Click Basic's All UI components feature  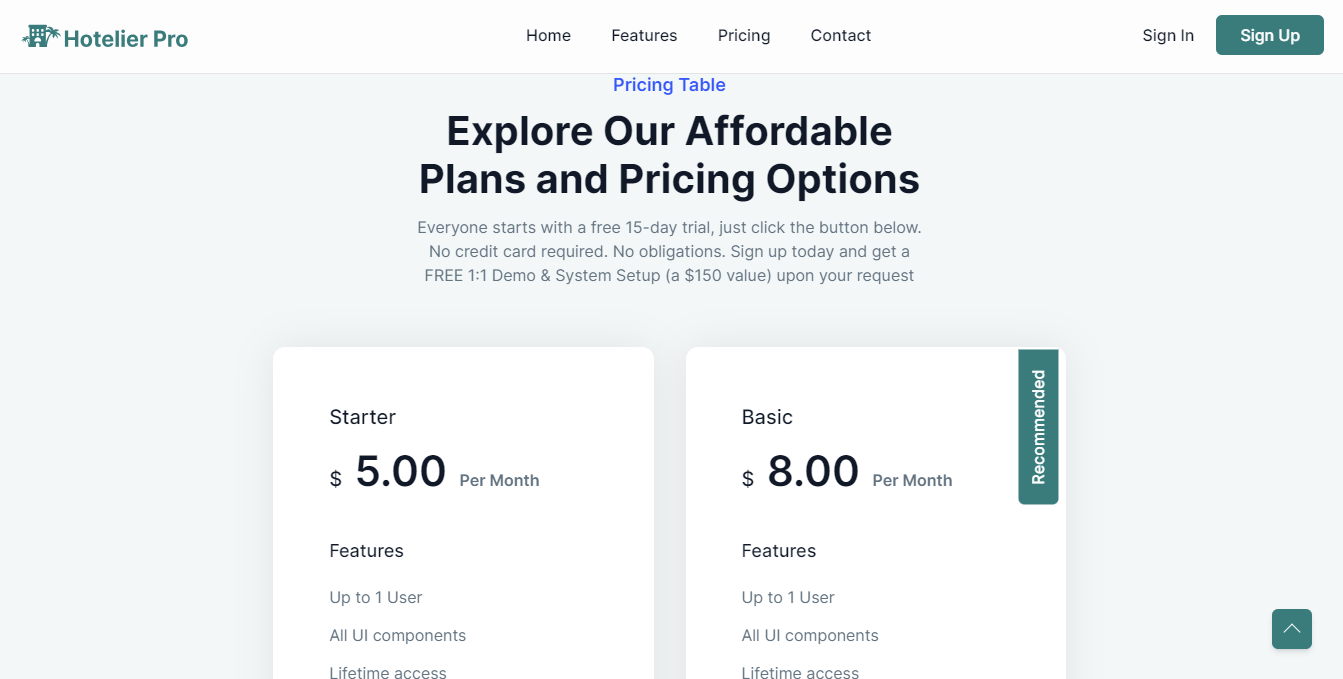(x=810, y=635)
